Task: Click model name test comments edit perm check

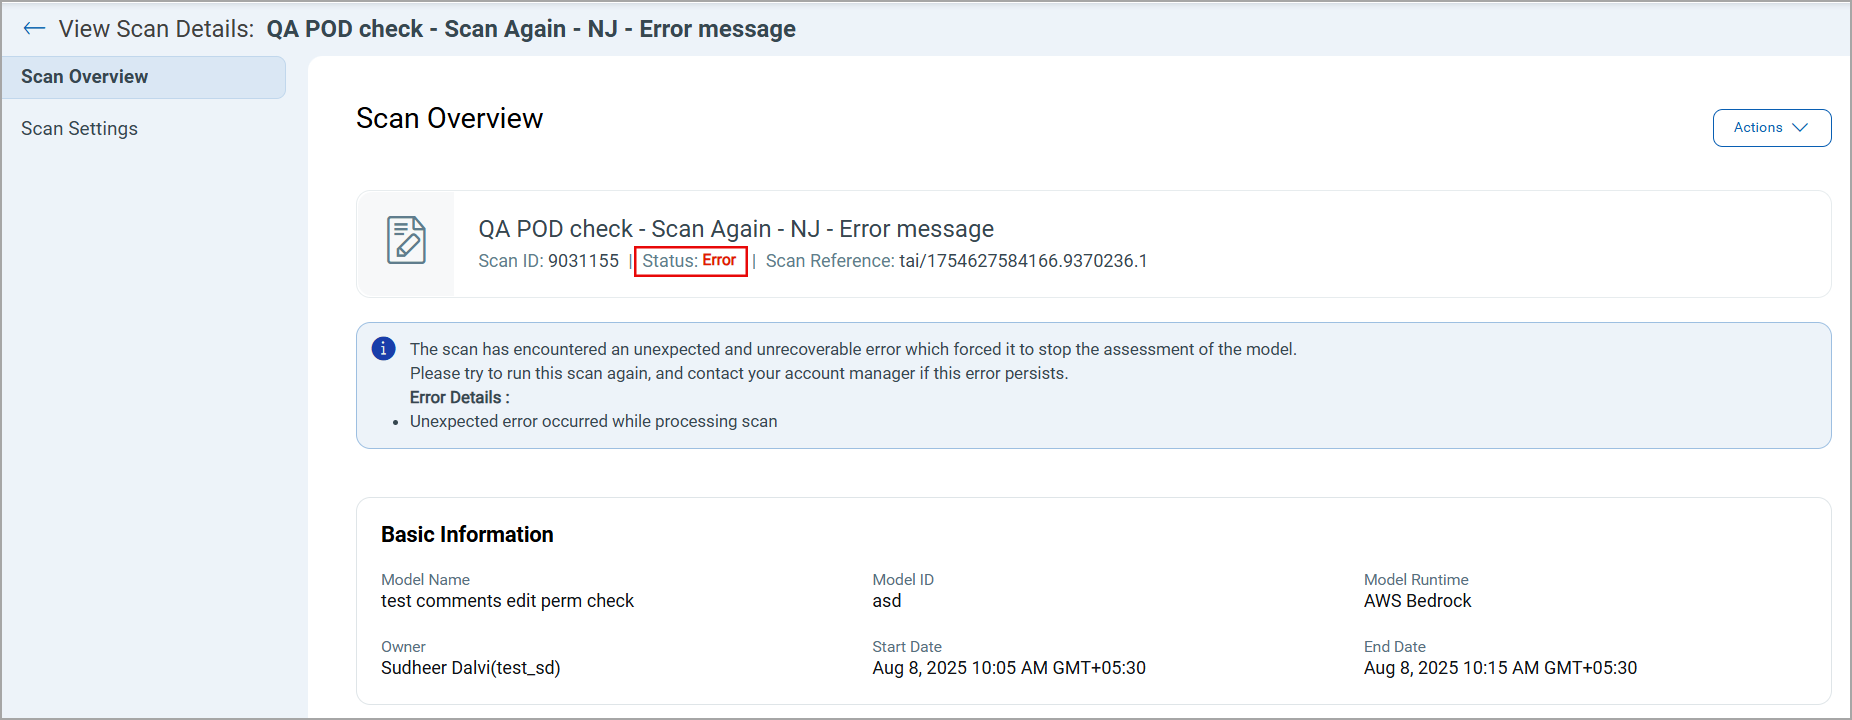Action: click(x=507, y=601)
